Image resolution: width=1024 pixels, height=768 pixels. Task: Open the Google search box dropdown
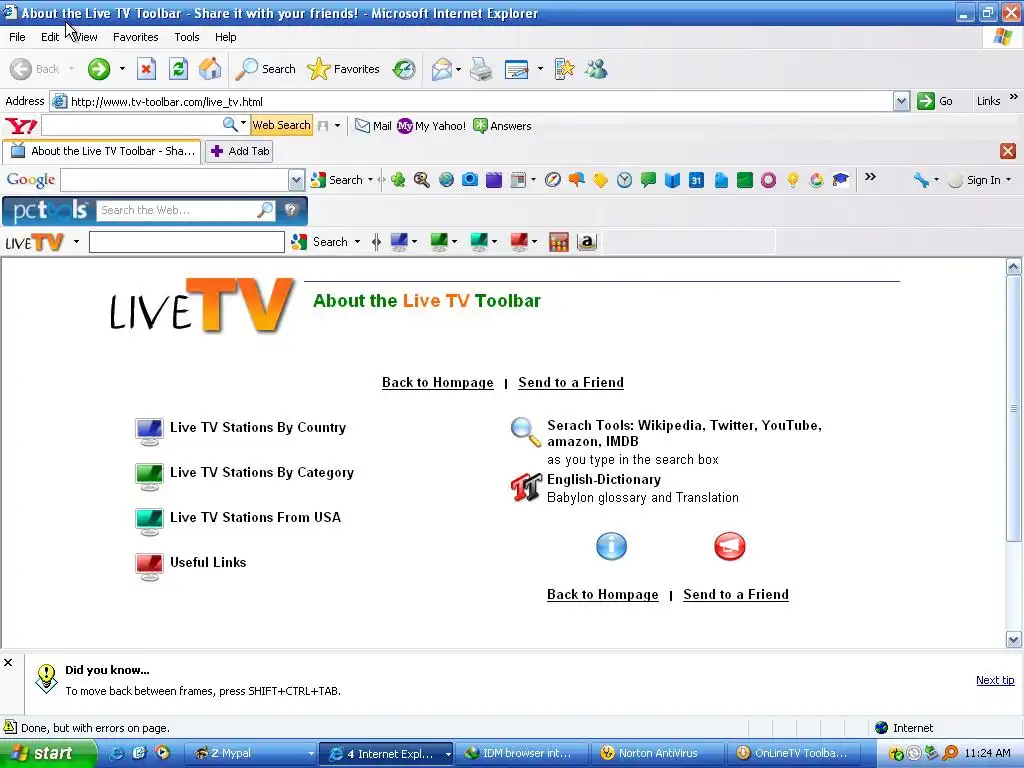[296, 180]
